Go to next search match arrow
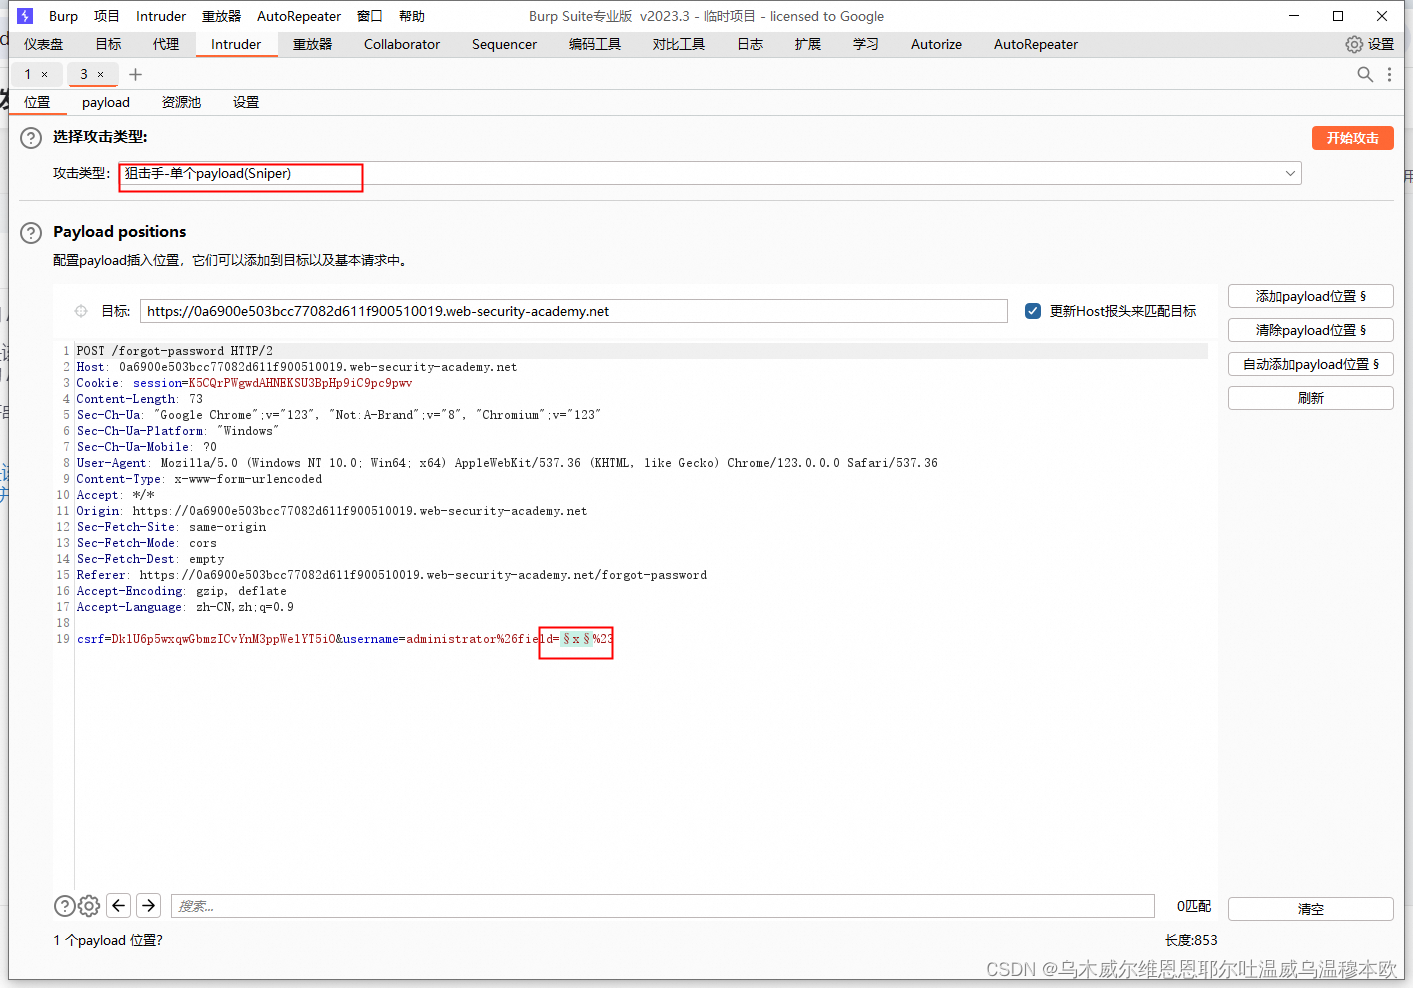The image size is (1413, 988). 148,905
